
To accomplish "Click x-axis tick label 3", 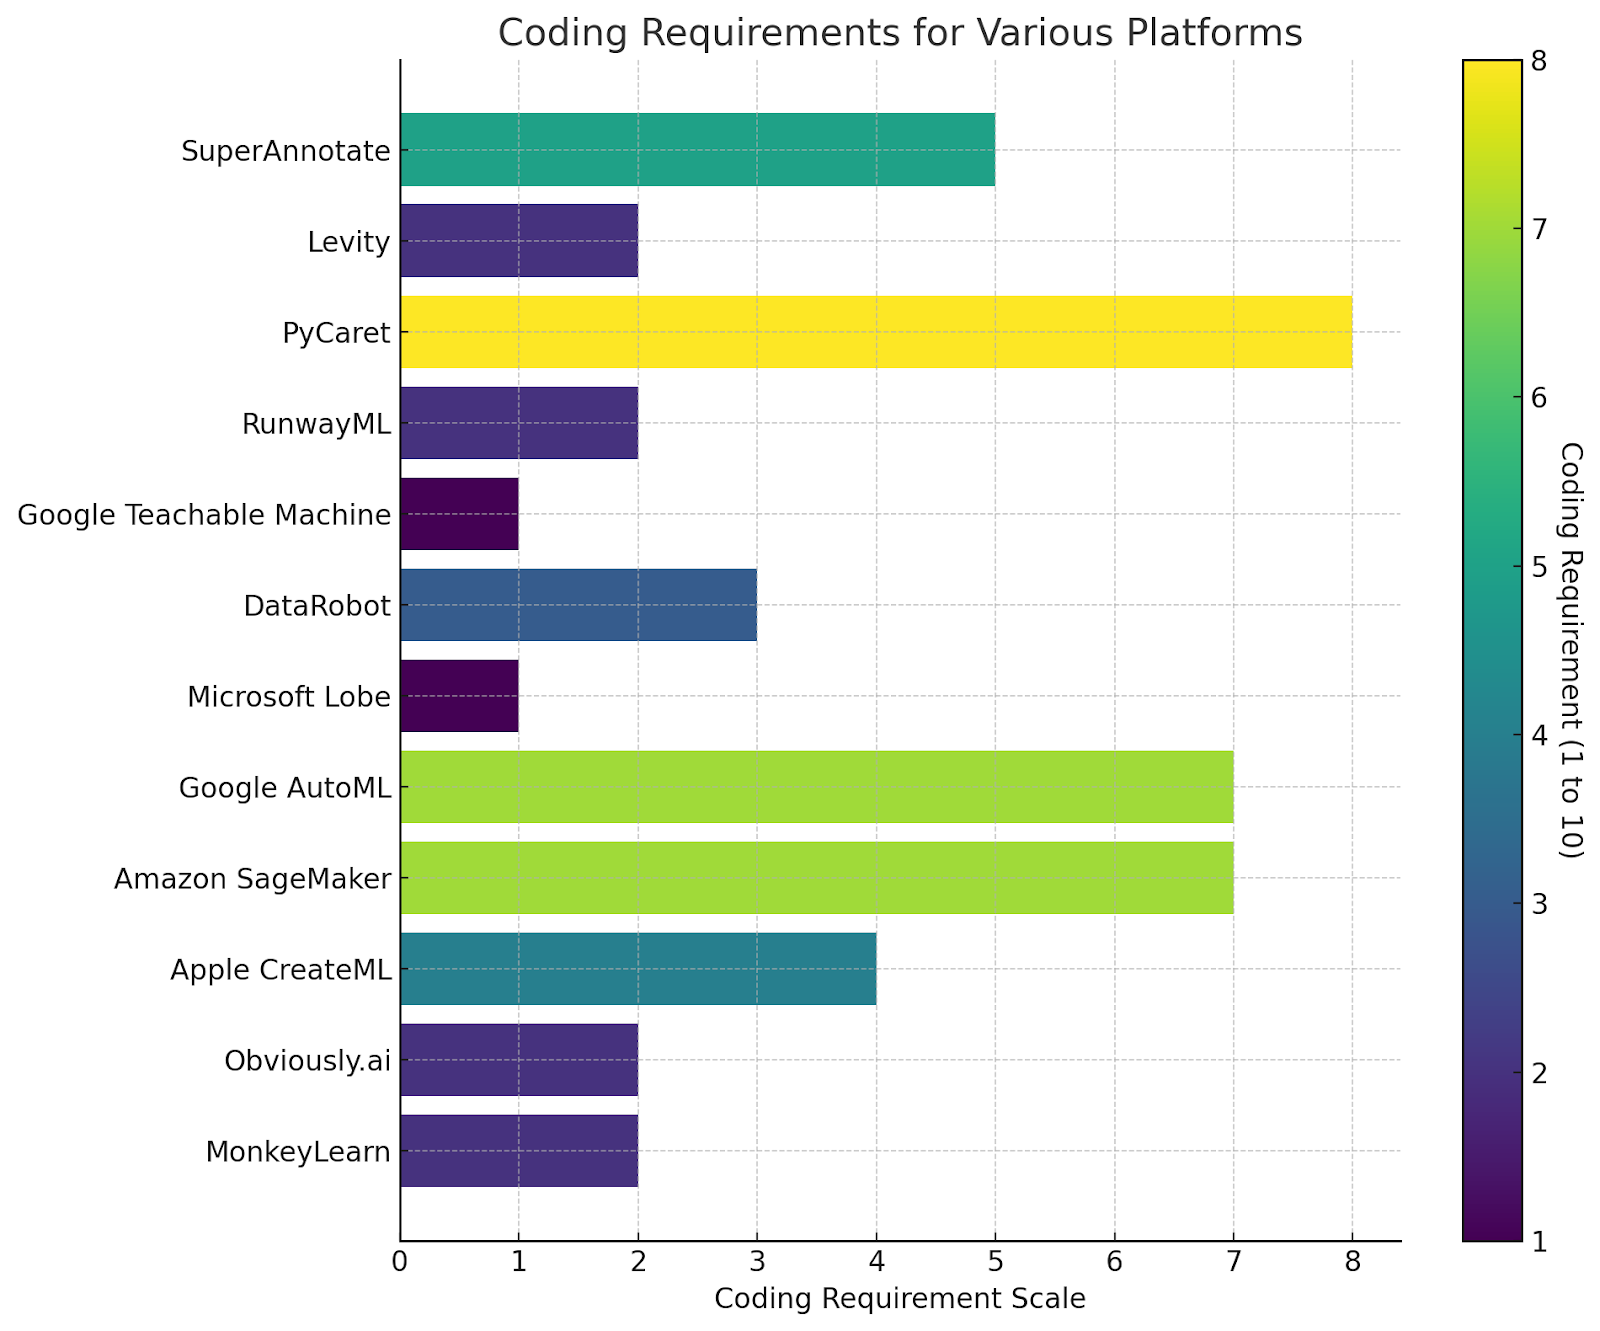I will pos(757,1263).
